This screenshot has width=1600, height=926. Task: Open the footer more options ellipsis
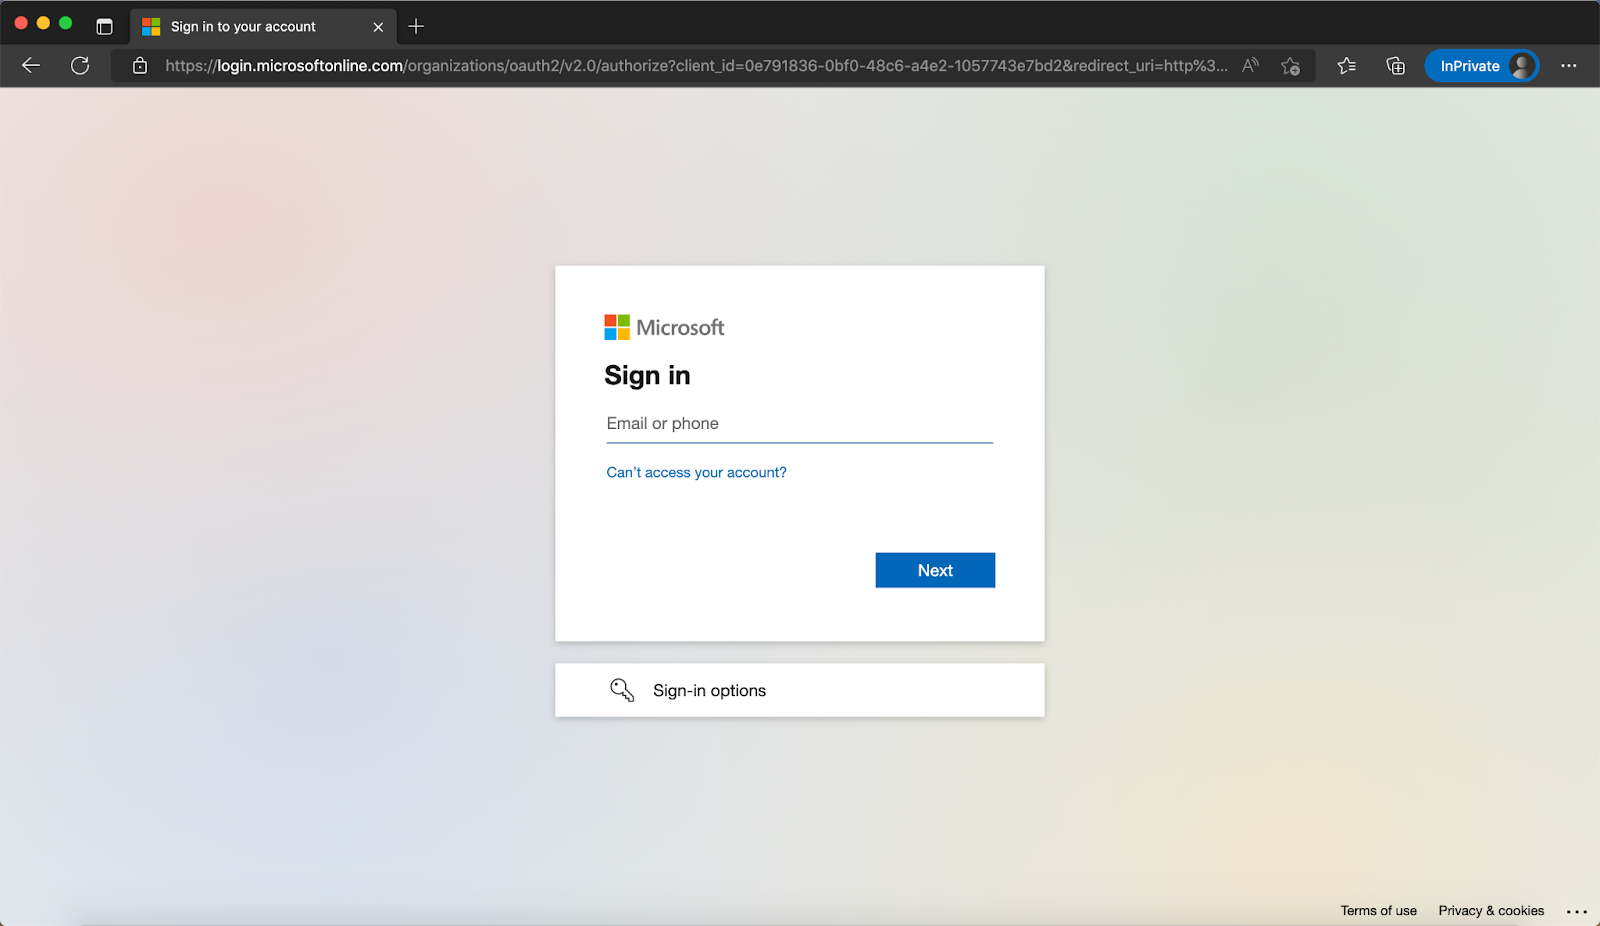pyautogui.click(x=1577, y=911)
